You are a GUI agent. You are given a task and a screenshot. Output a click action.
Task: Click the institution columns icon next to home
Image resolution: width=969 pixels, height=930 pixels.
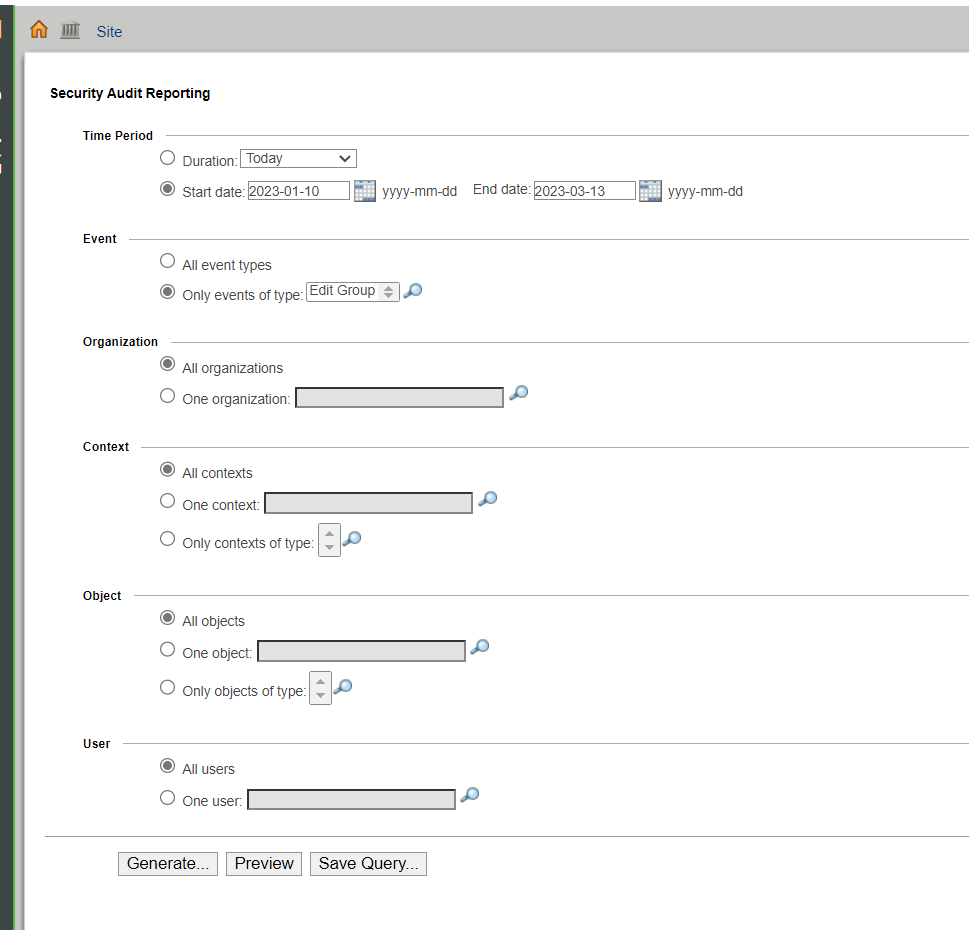tap(69, 29)
